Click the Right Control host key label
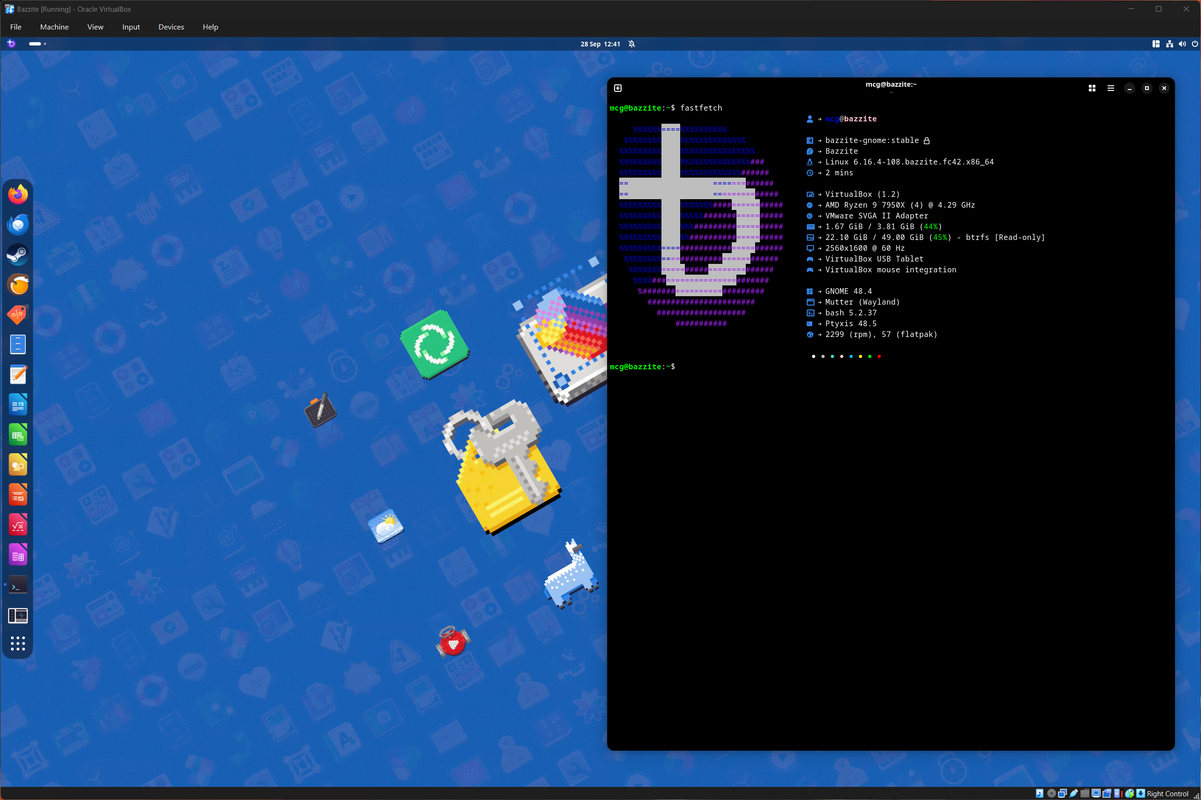Viewport: 1201px width, 800px height. pos(1168,793)
